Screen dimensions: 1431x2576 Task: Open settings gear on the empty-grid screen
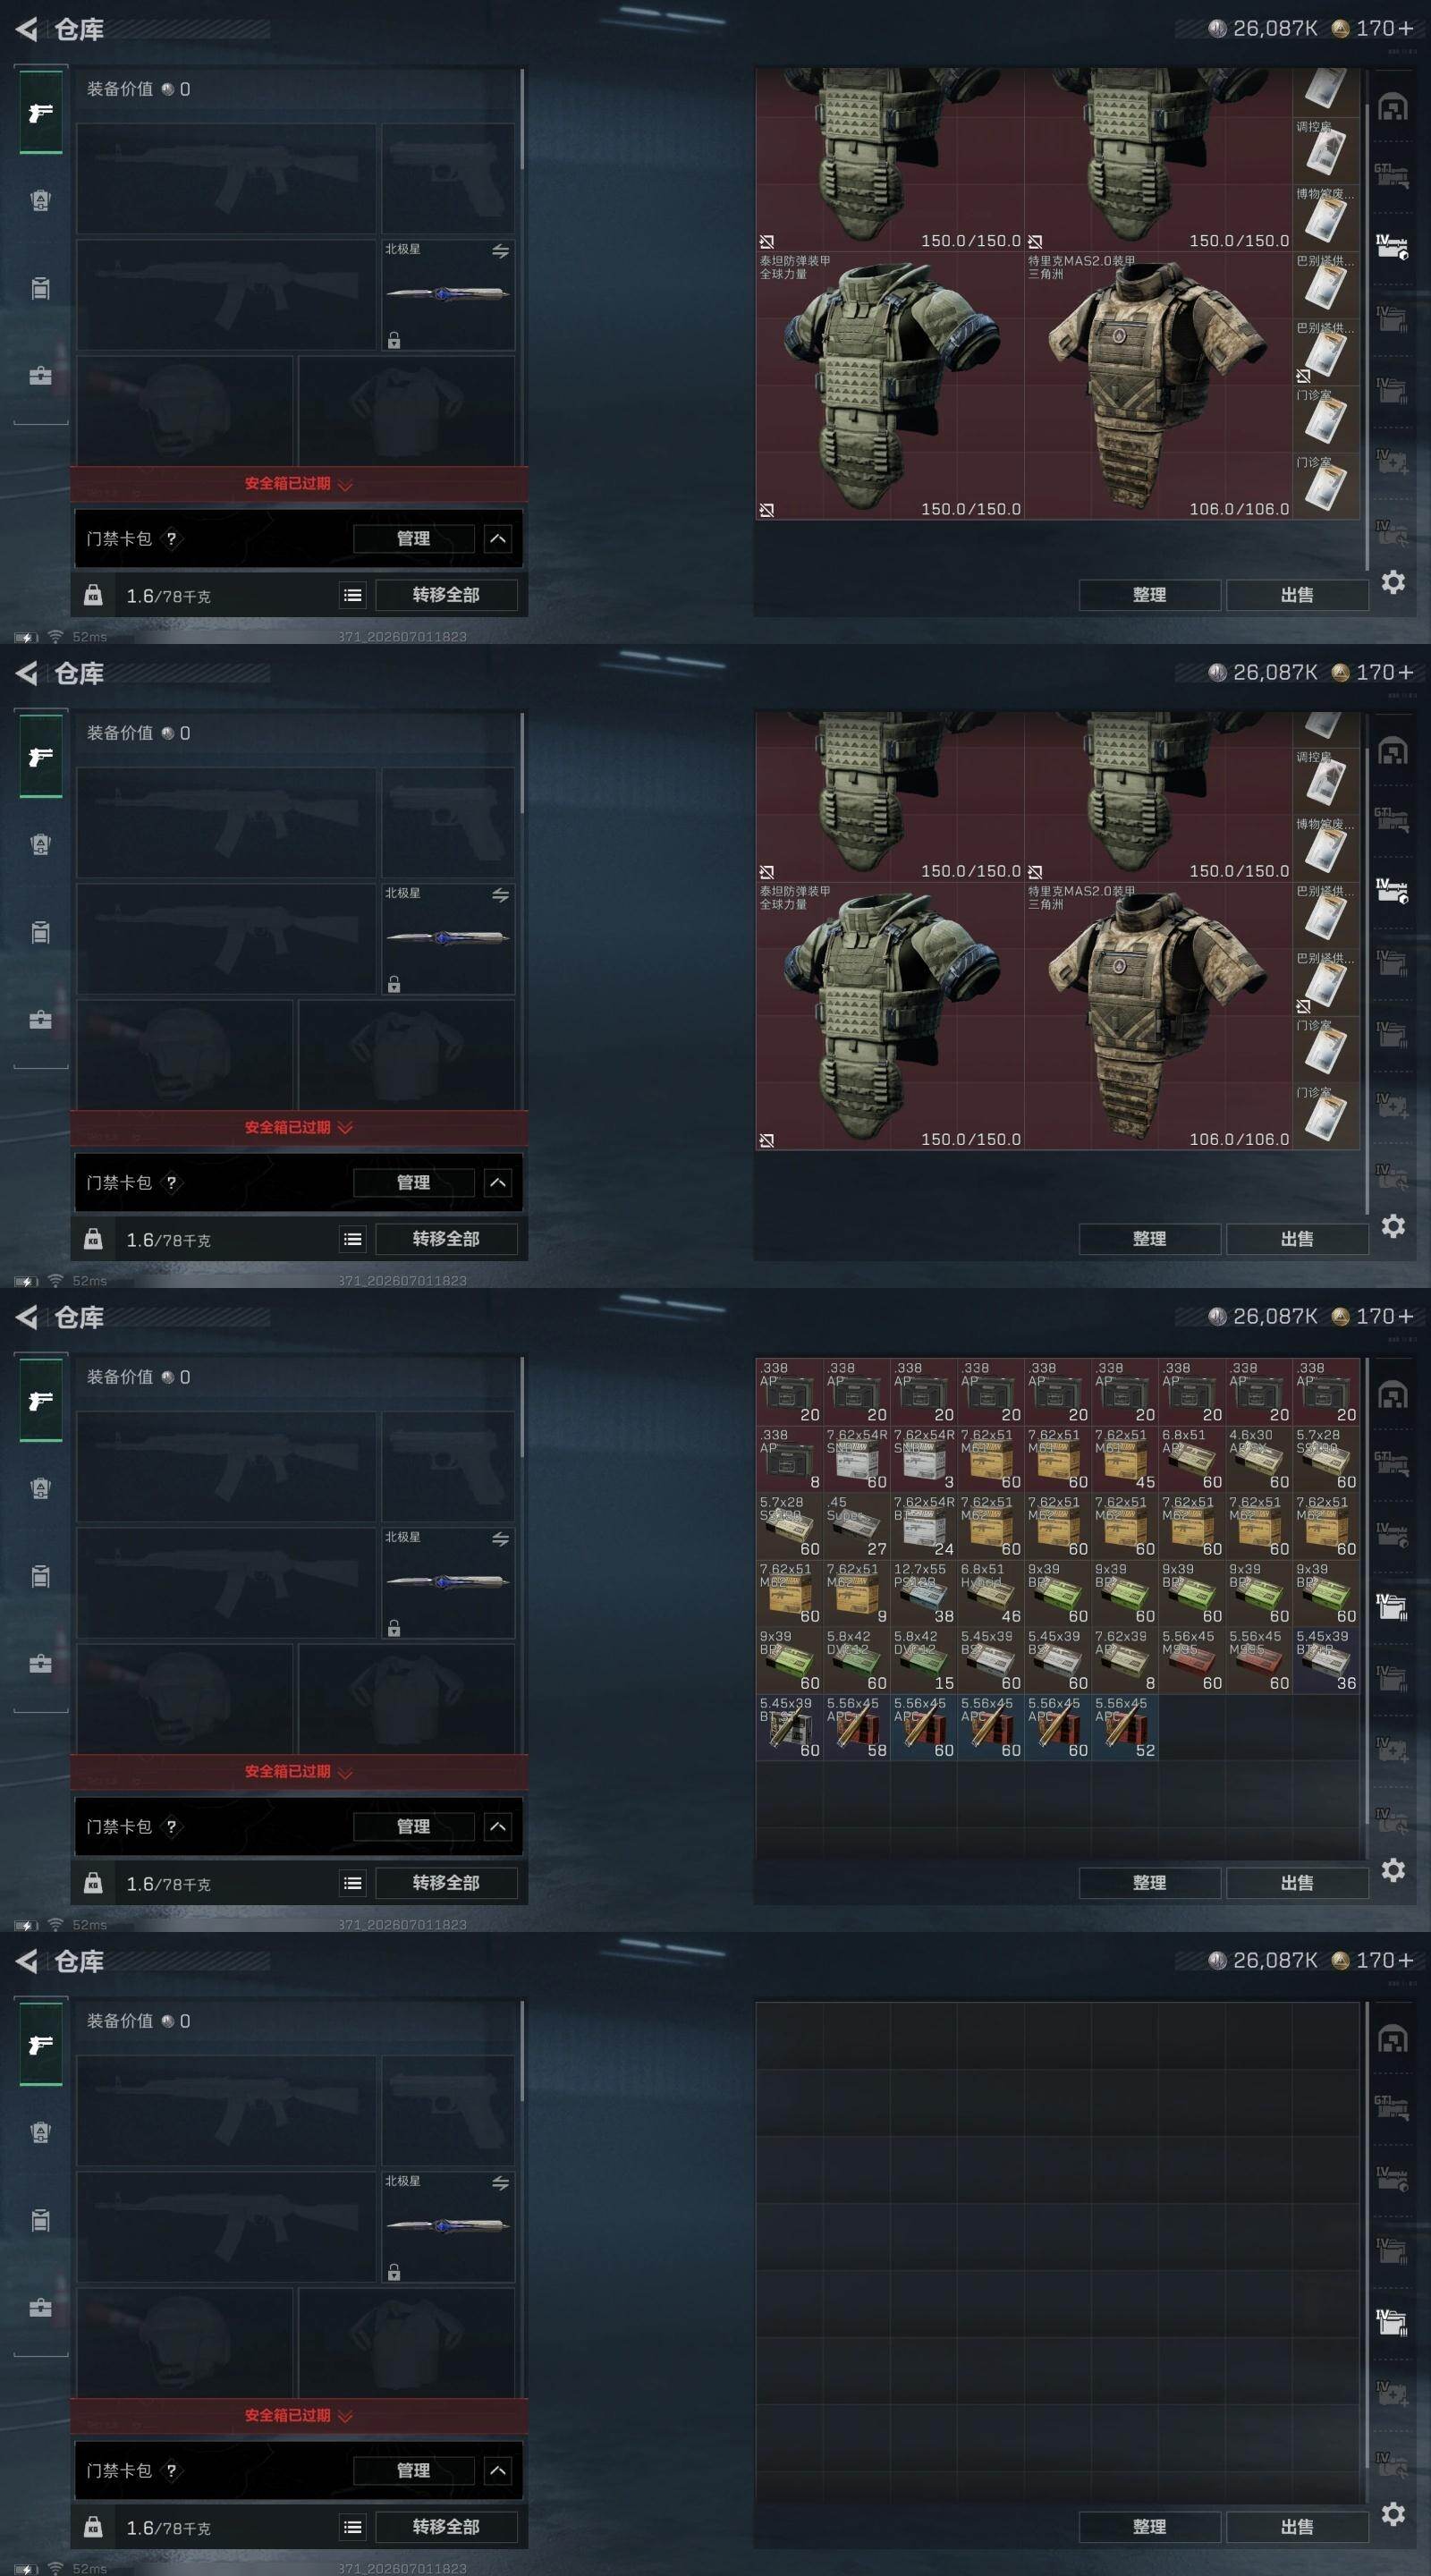click(x=1393, y=2514)
